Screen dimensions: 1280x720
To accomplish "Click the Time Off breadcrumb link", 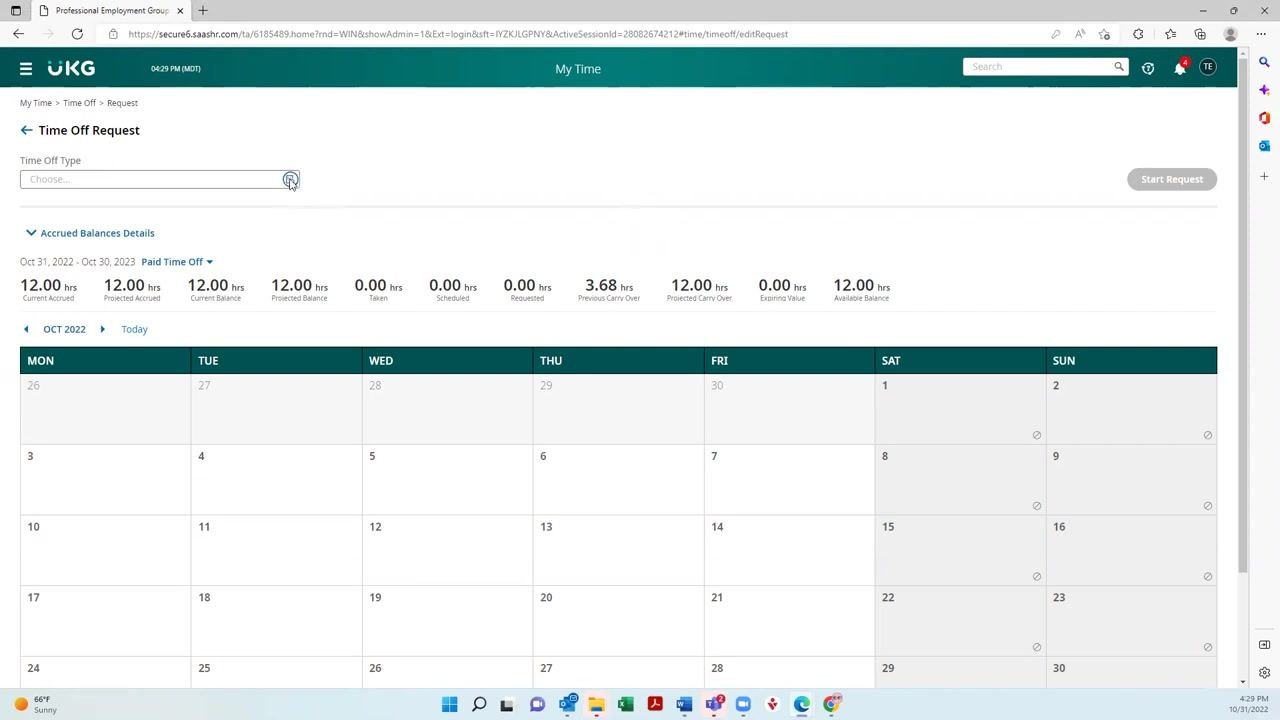I will pyautogui.click(x=79, y=103).
